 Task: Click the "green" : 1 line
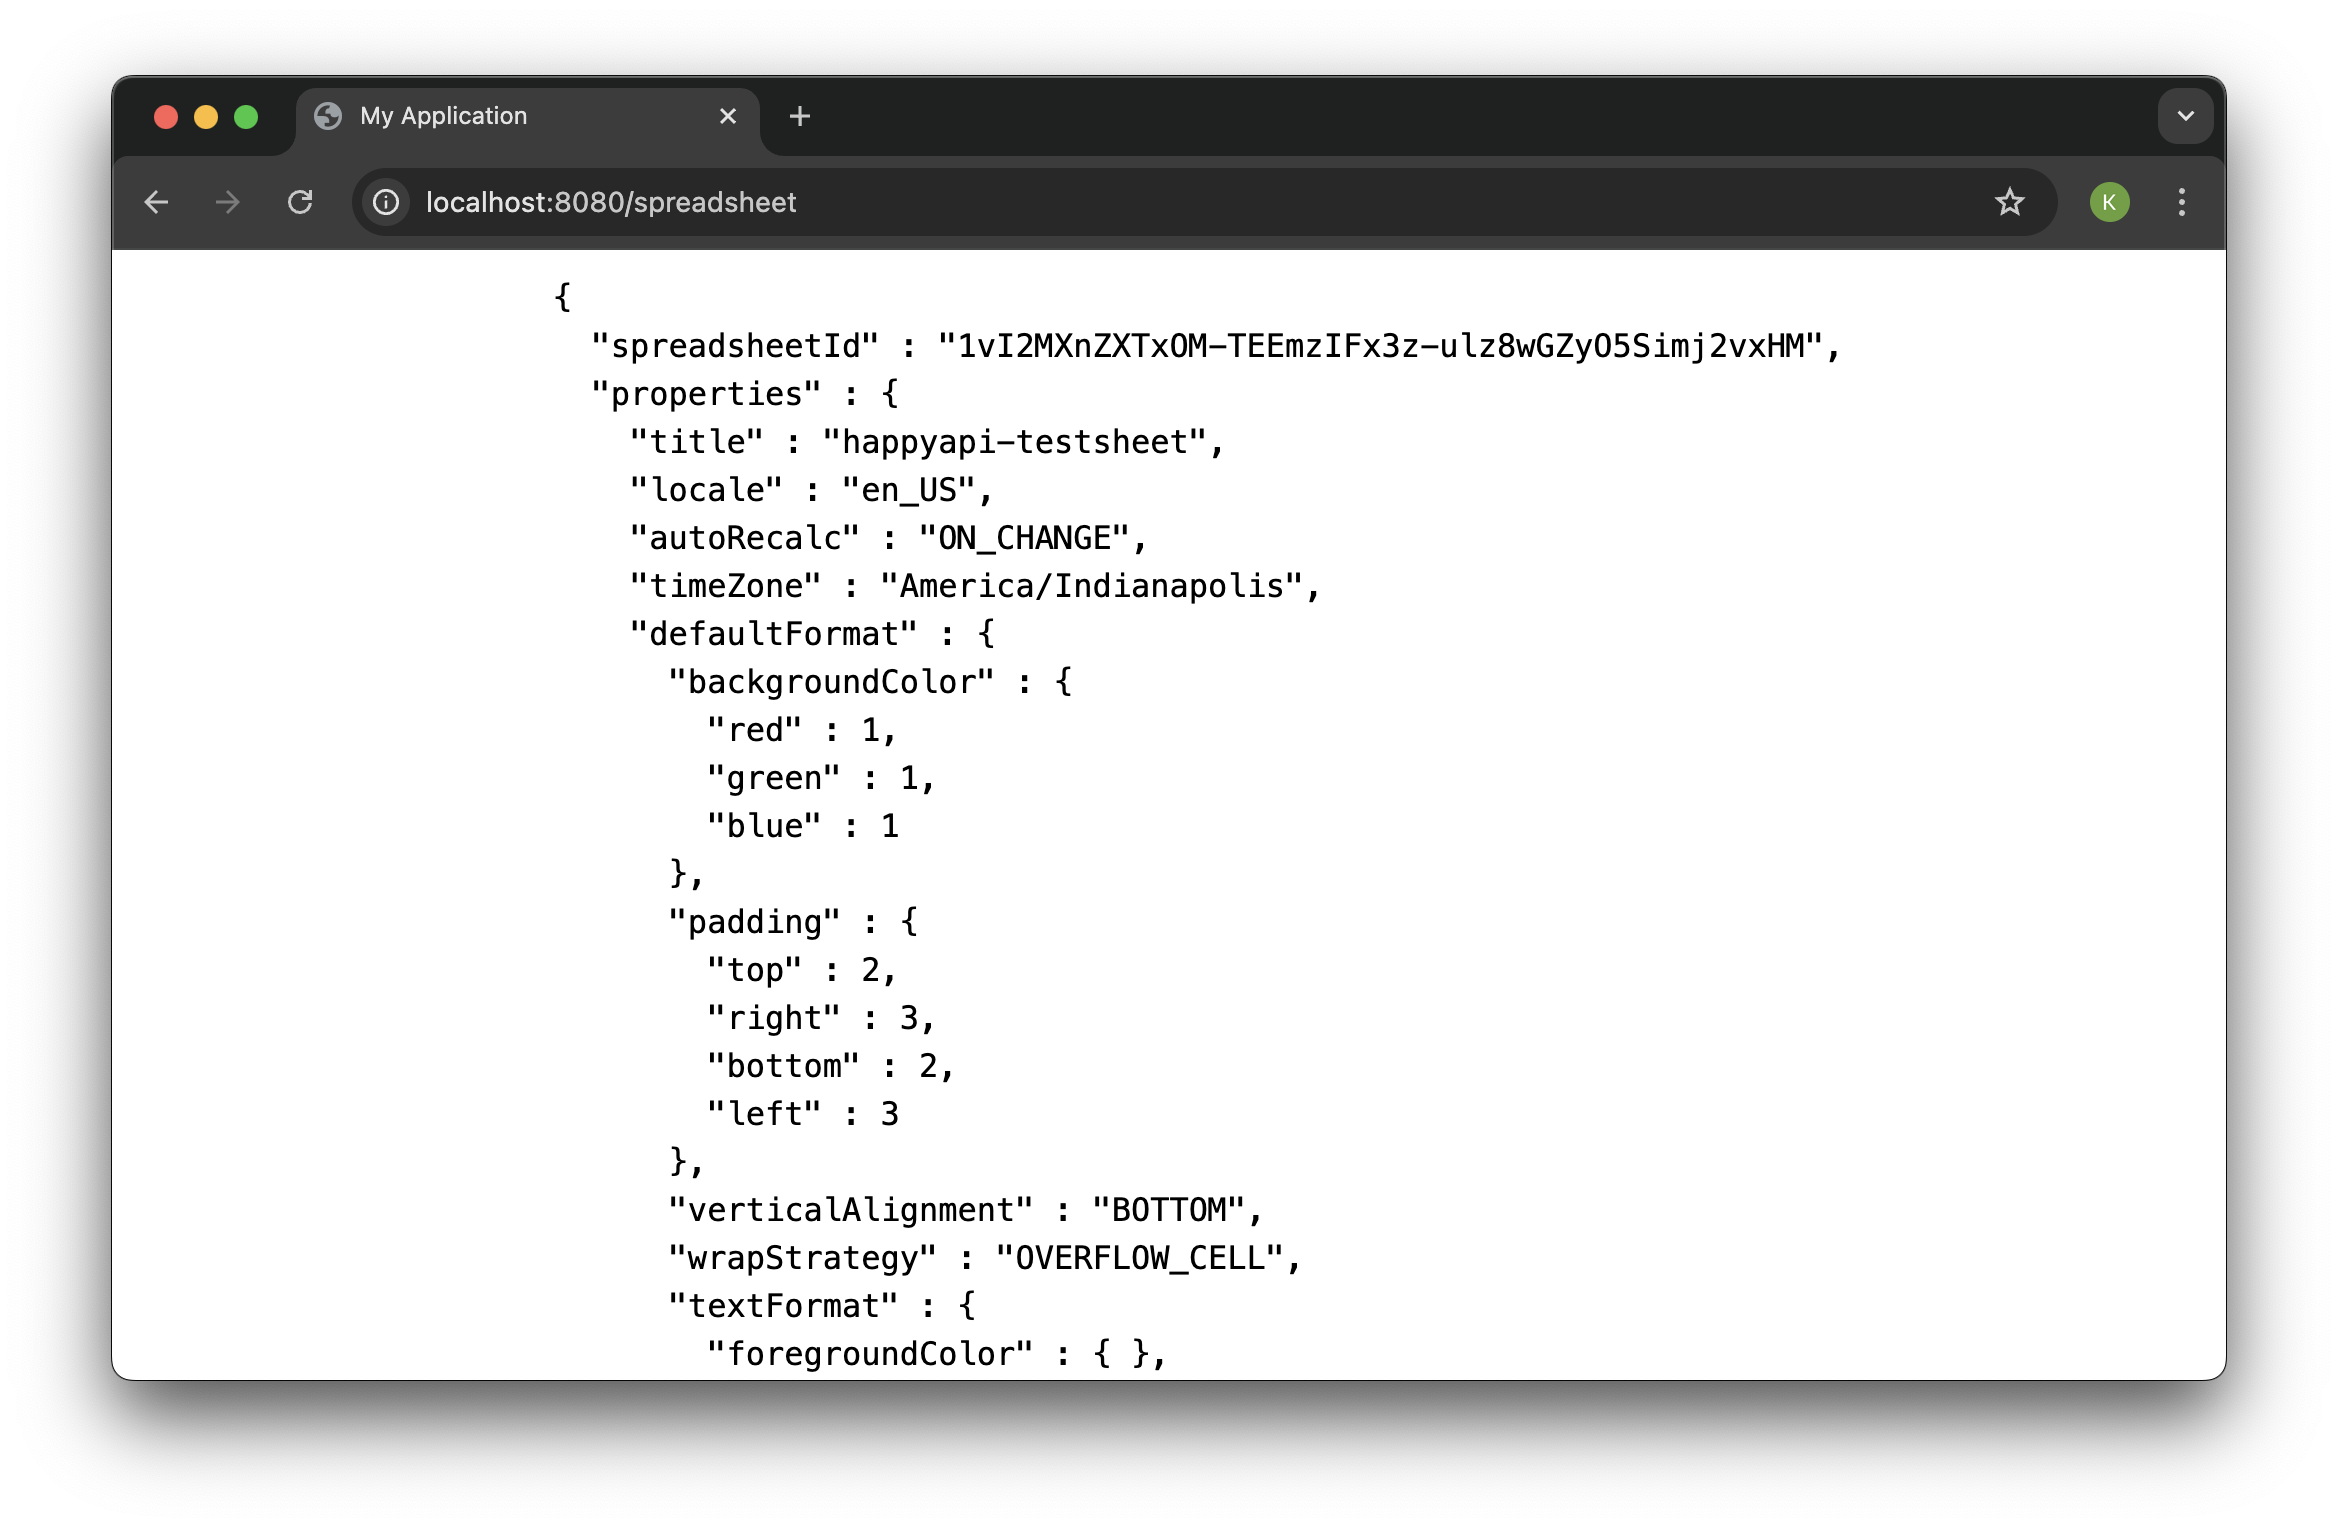click(820, 778)
